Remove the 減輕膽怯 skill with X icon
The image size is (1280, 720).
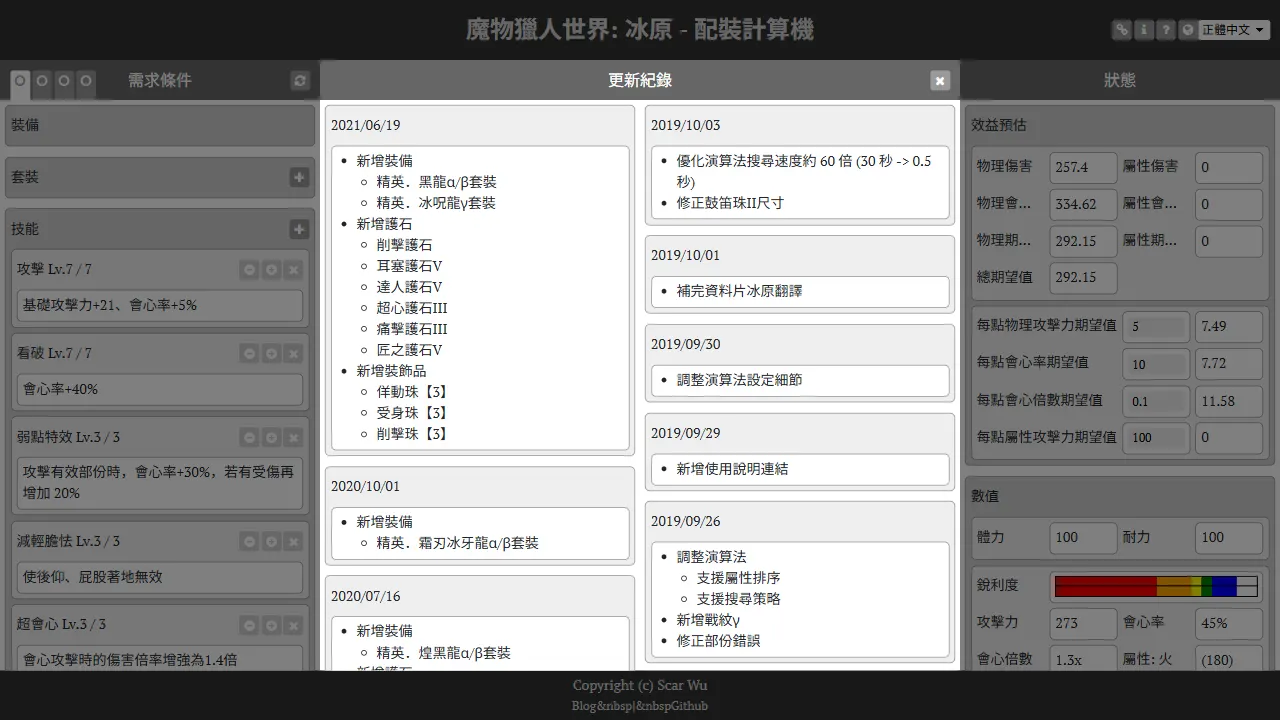point(293,541)
